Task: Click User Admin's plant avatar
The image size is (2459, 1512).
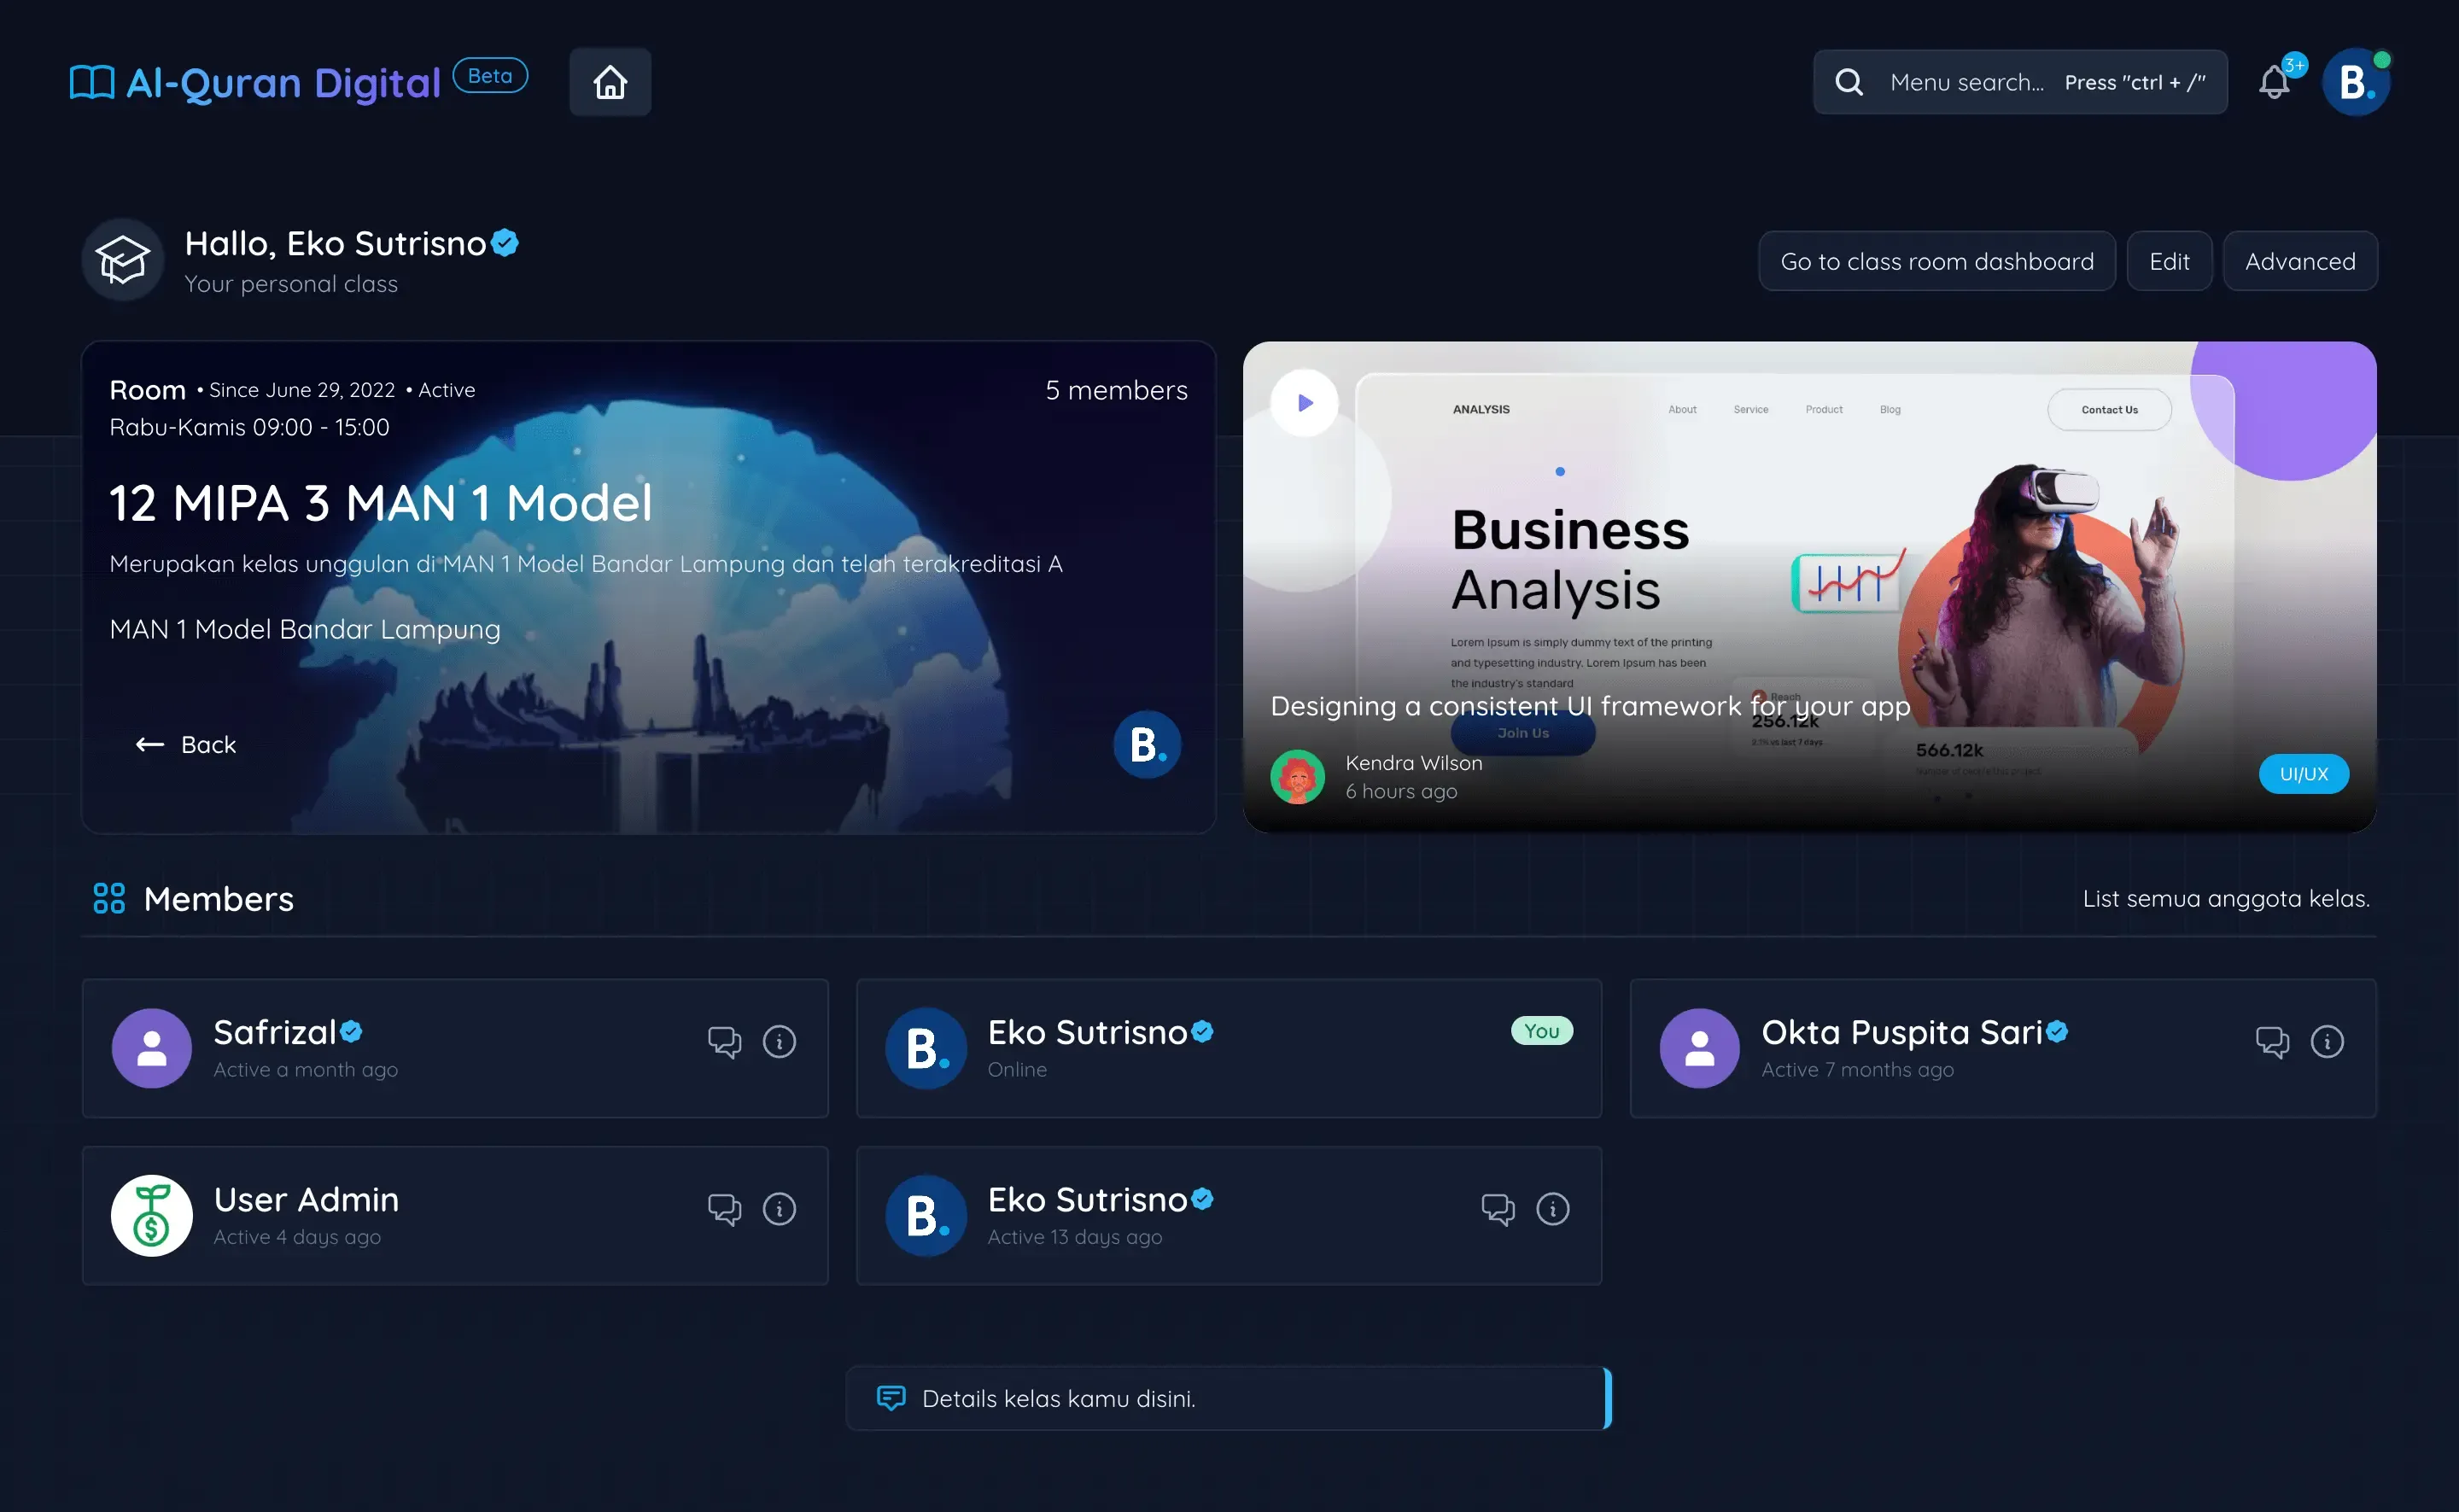Action: point(151,1215)
